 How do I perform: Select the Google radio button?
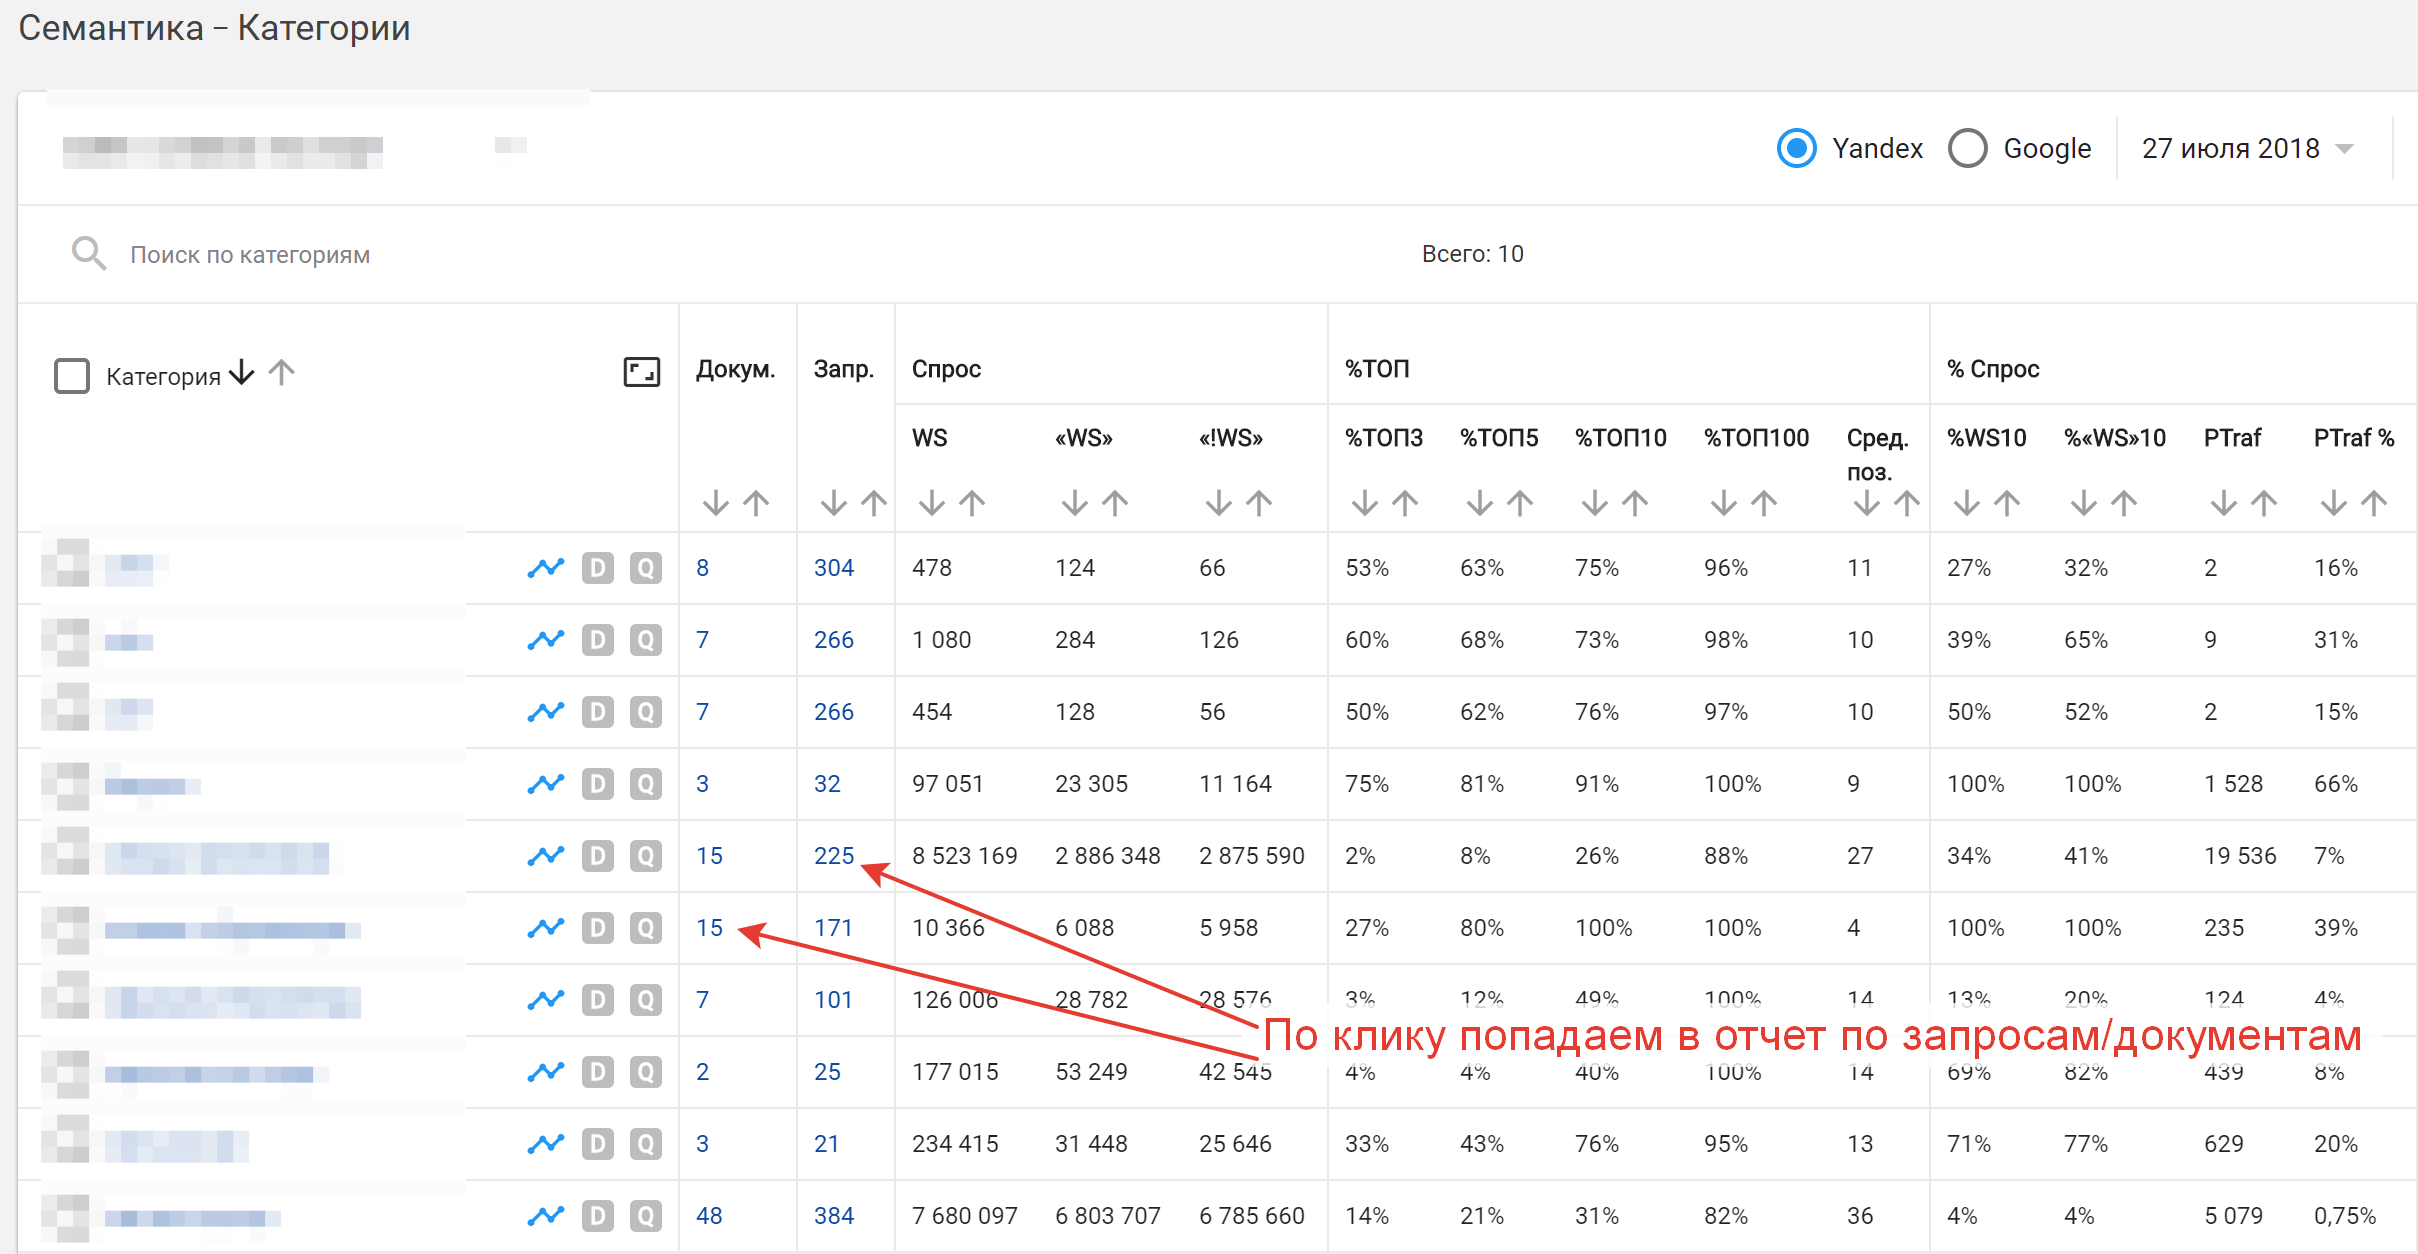click(1967, 149)
